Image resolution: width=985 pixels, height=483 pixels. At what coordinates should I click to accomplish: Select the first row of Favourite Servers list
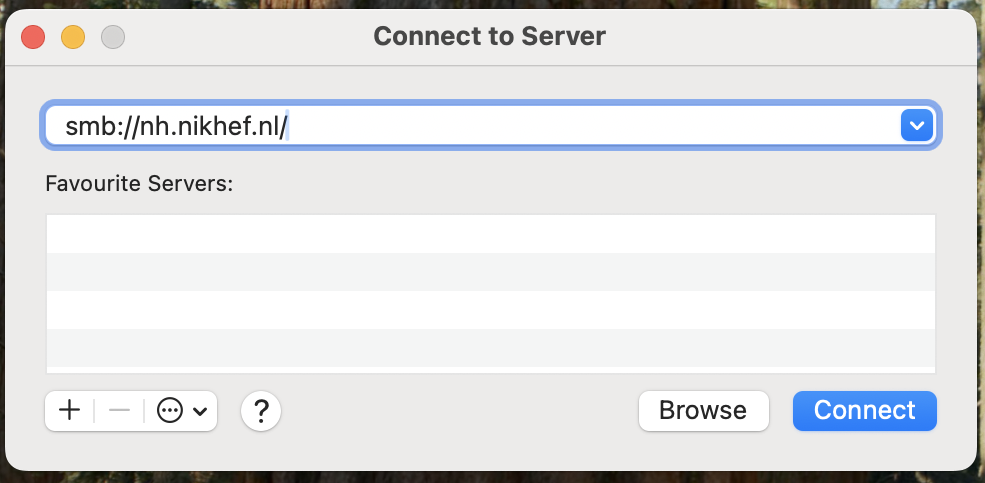pos(491,234)
